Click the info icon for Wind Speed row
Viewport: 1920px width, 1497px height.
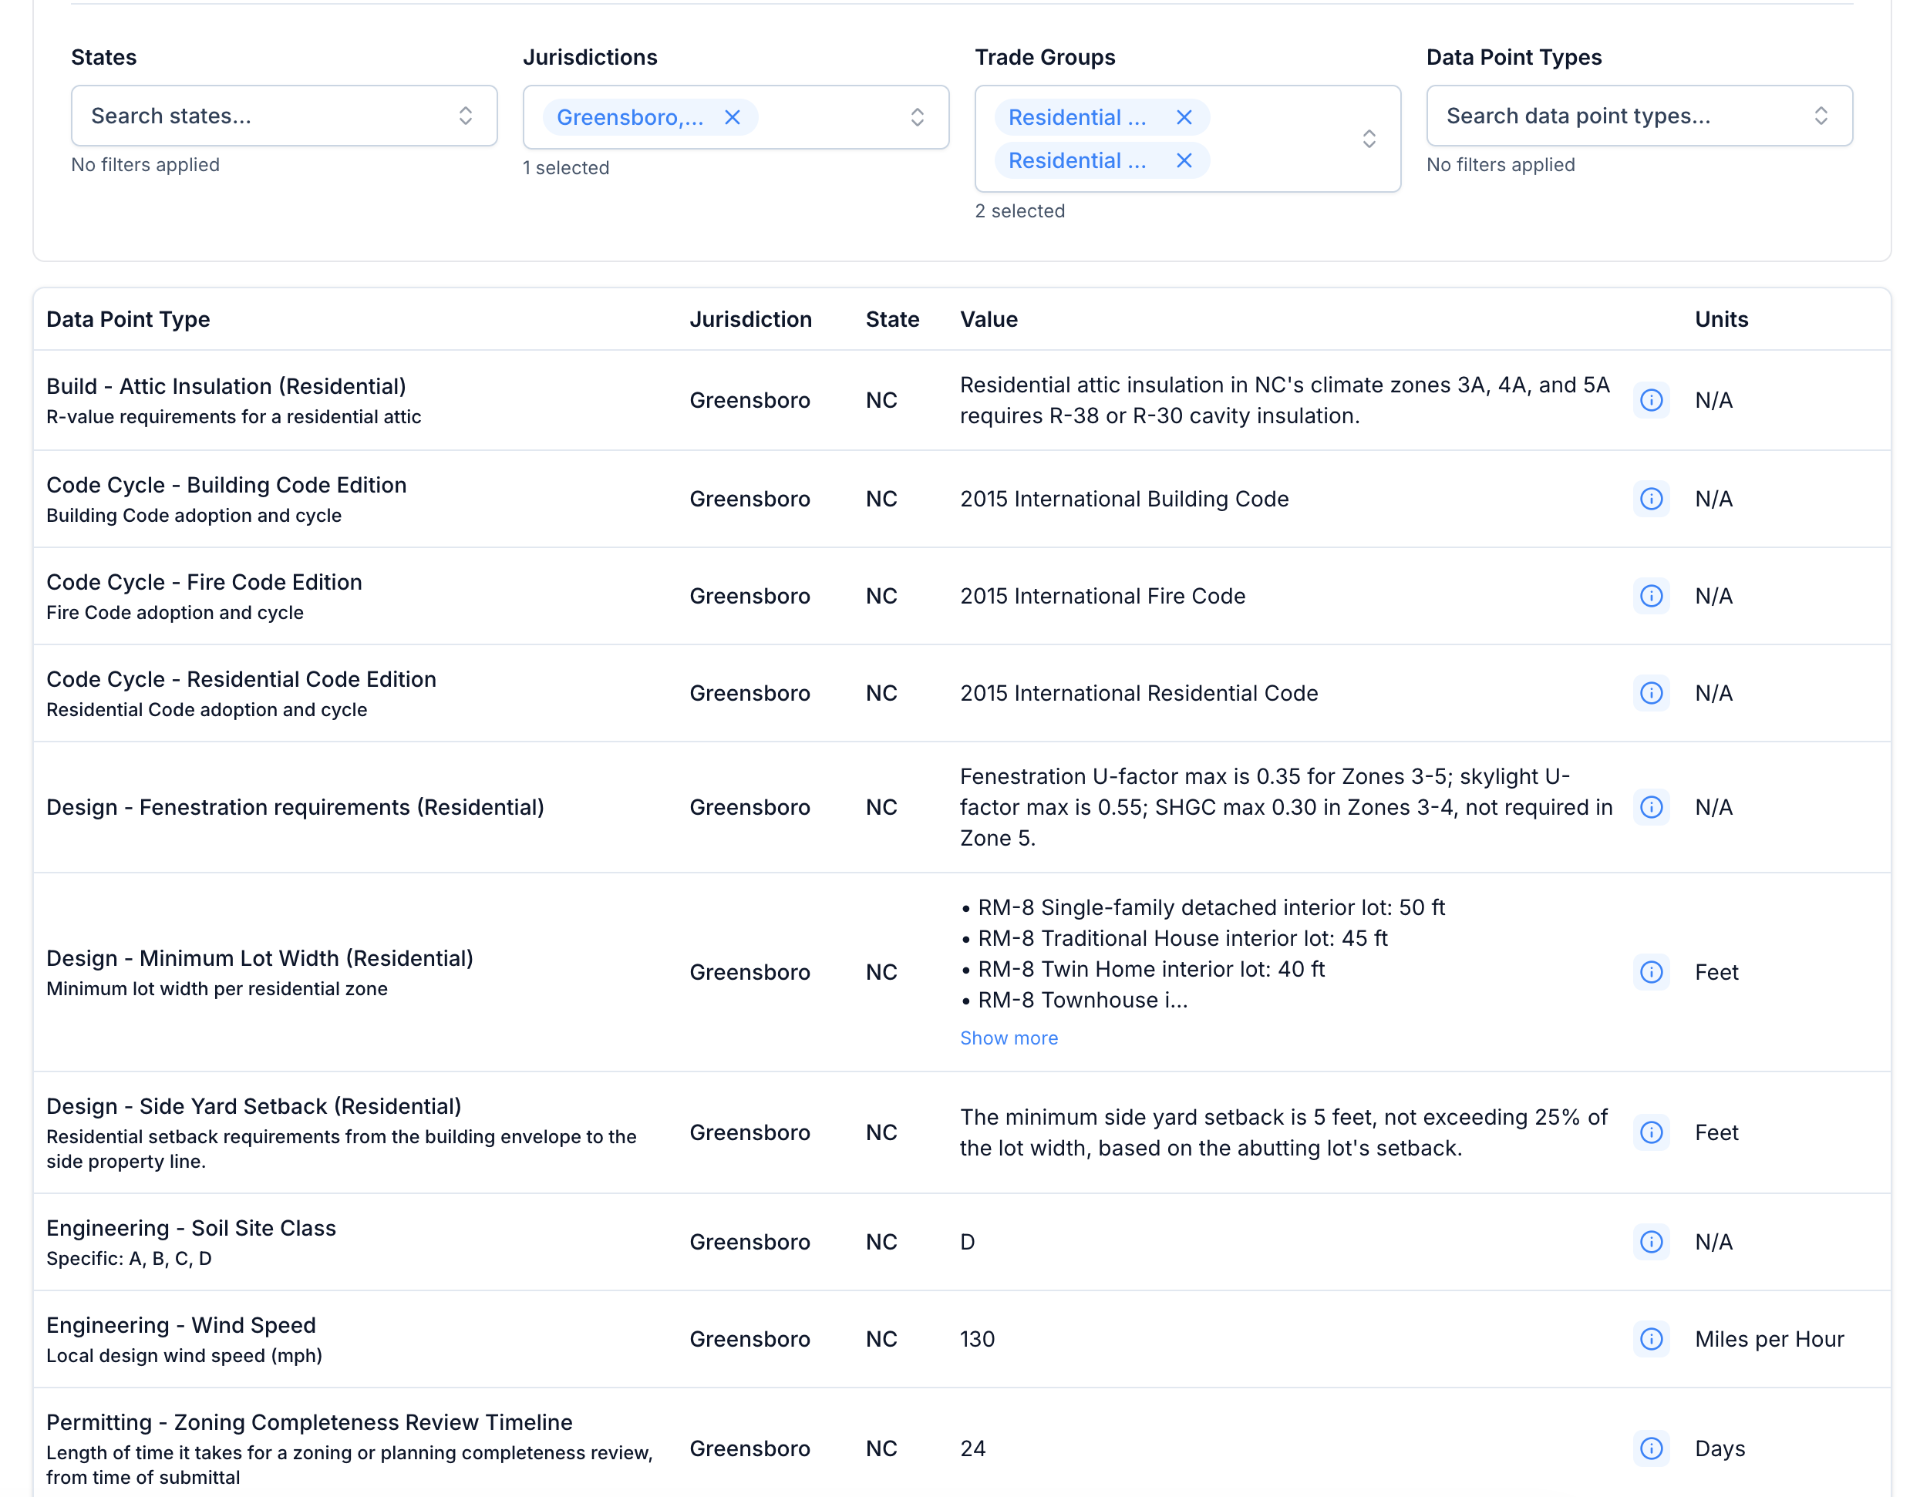point(1651,1339)
